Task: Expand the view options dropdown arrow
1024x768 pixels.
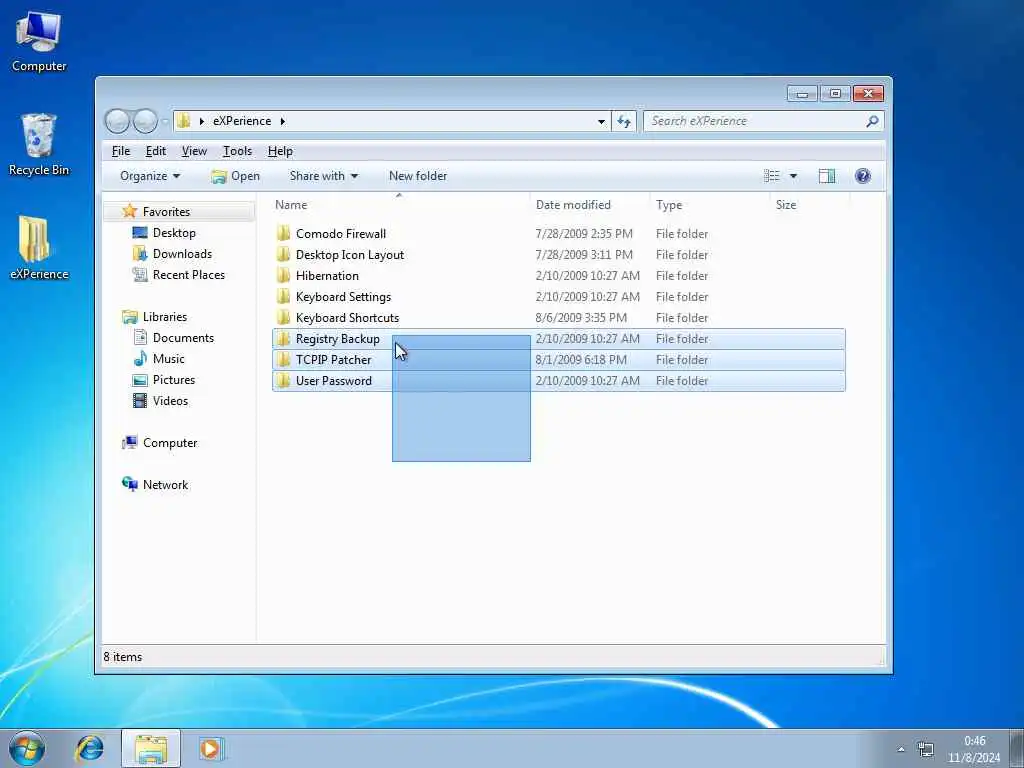Action: (x=793, y=176)
